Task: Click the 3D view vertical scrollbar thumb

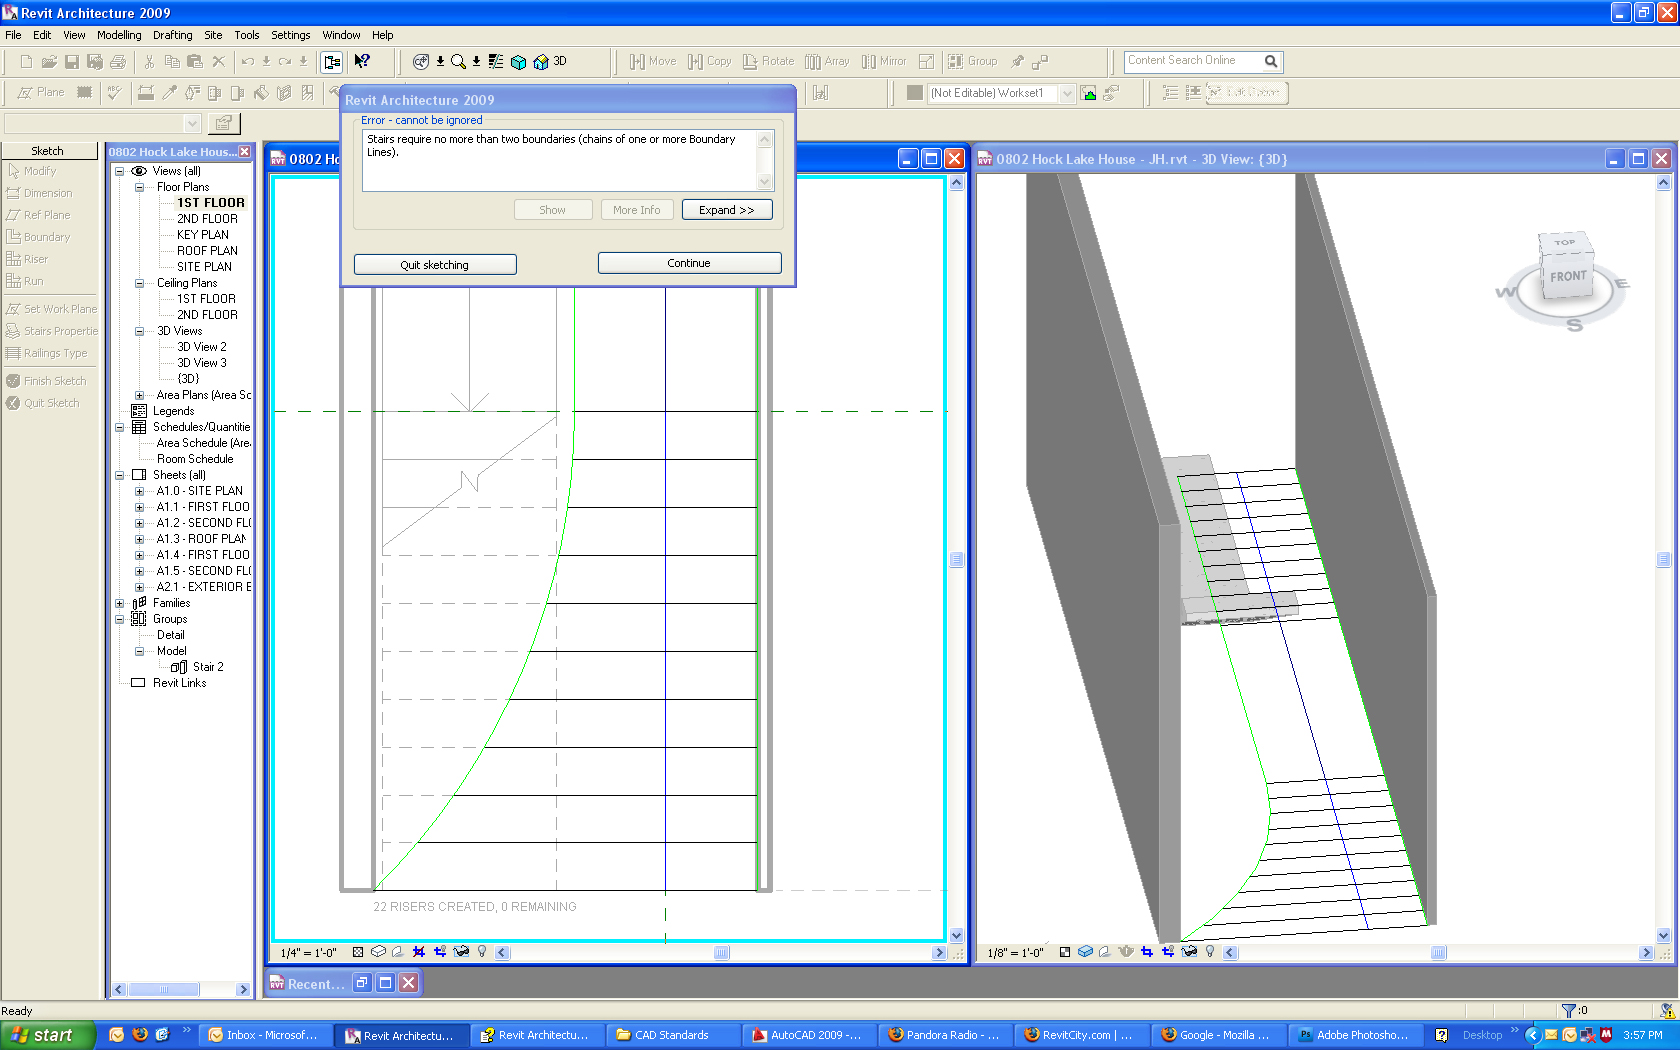Action: (1663, 560)
